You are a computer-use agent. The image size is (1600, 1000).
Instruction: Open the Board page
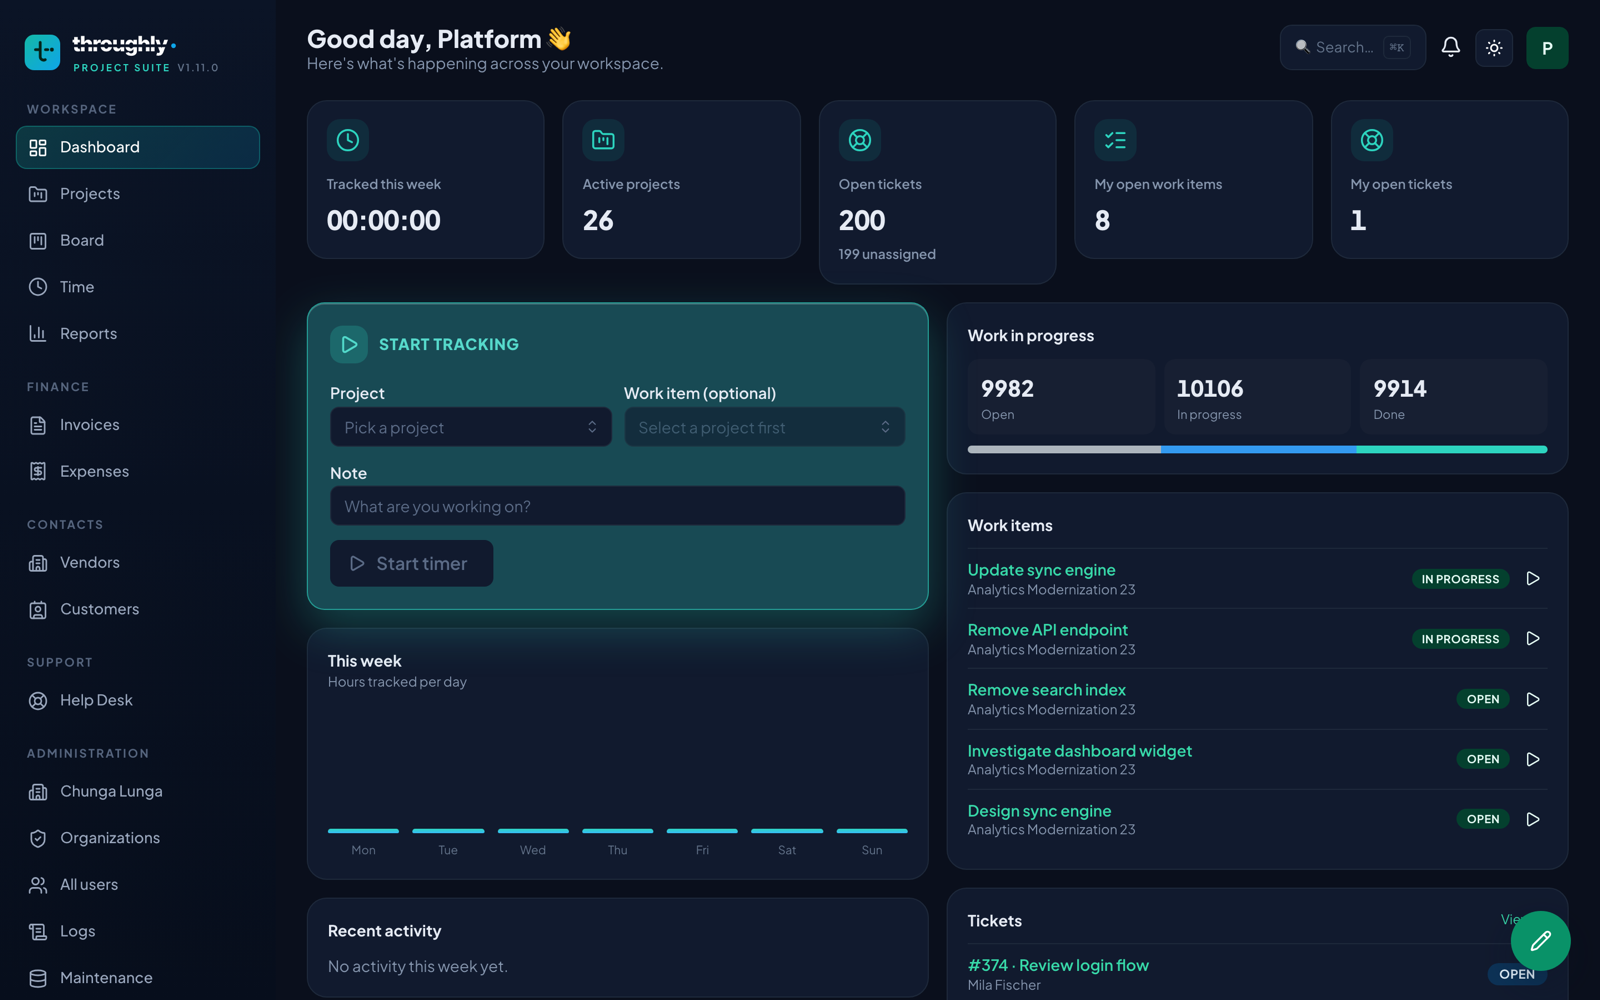tap(138, 240)
